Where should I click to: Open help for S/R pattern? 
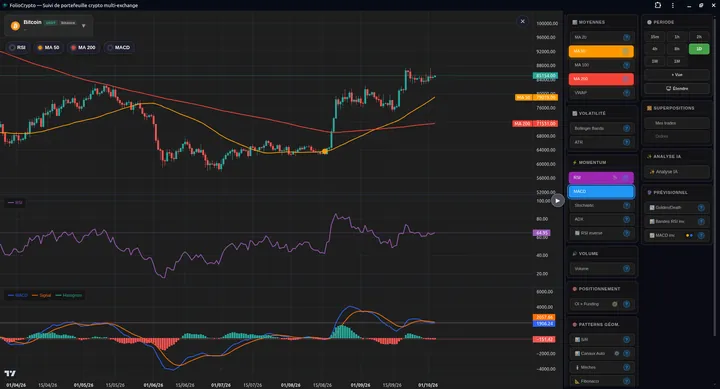click(626, 339)
